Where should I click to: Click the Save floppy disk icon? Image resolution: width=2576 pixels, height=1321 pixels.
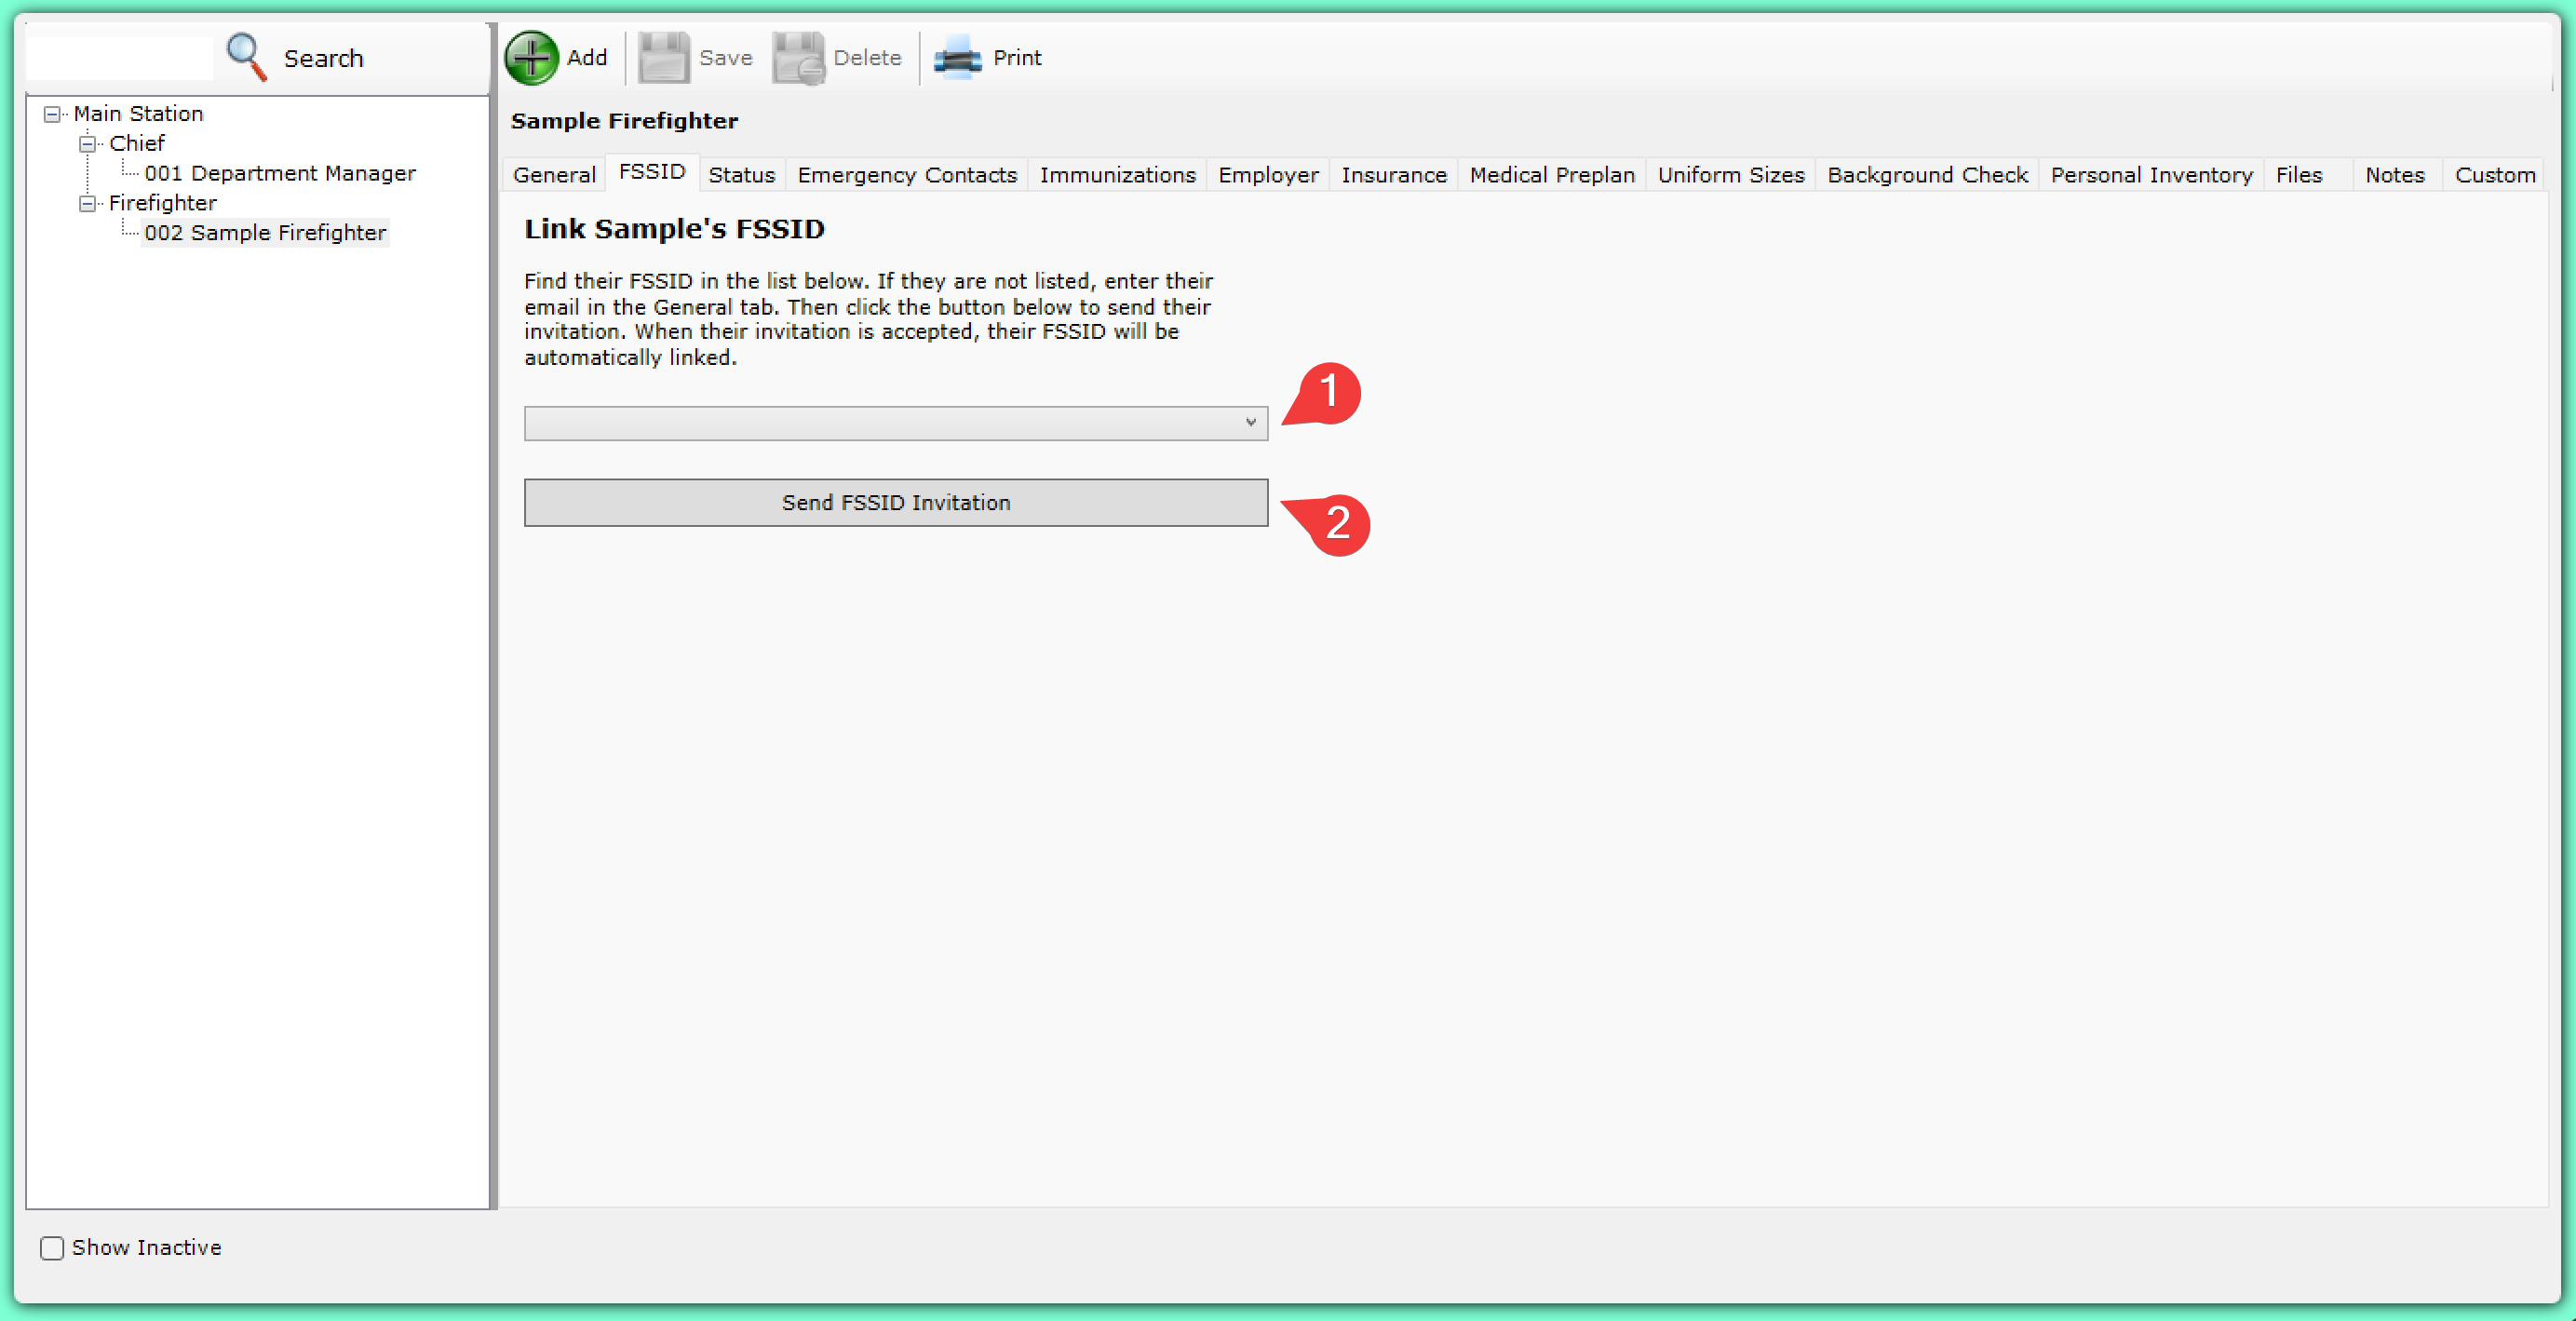coord(663,58)
